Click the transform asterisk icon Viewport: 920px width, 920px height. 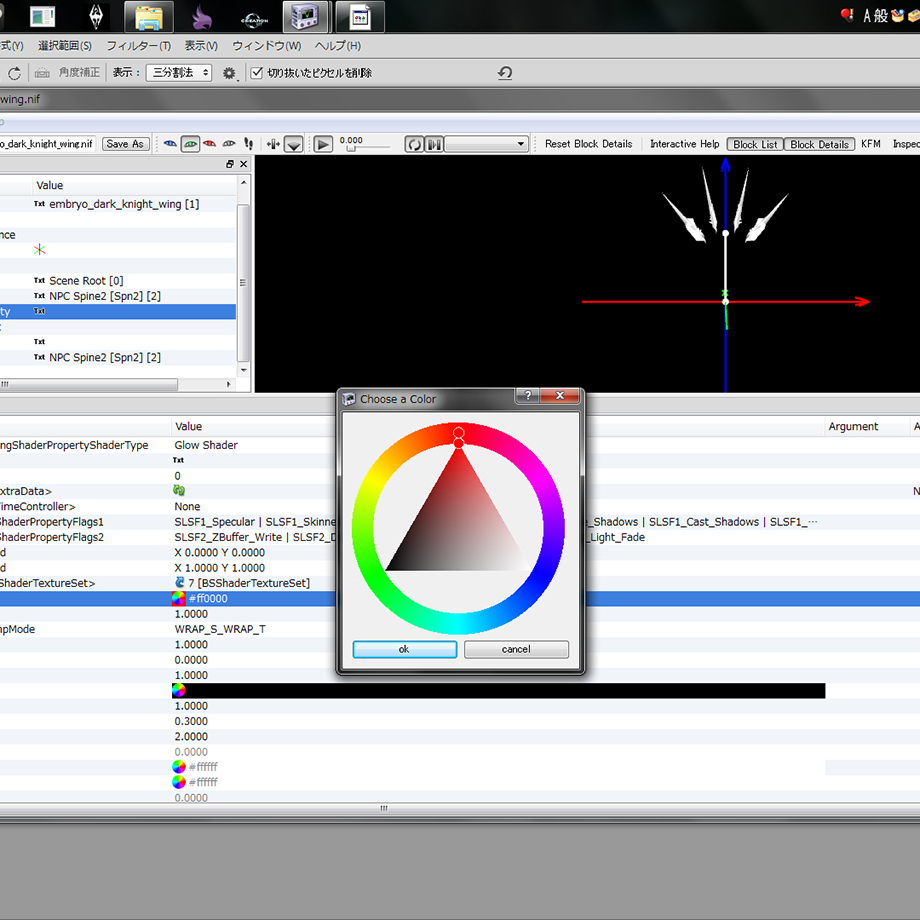click(x=39, y=250)
